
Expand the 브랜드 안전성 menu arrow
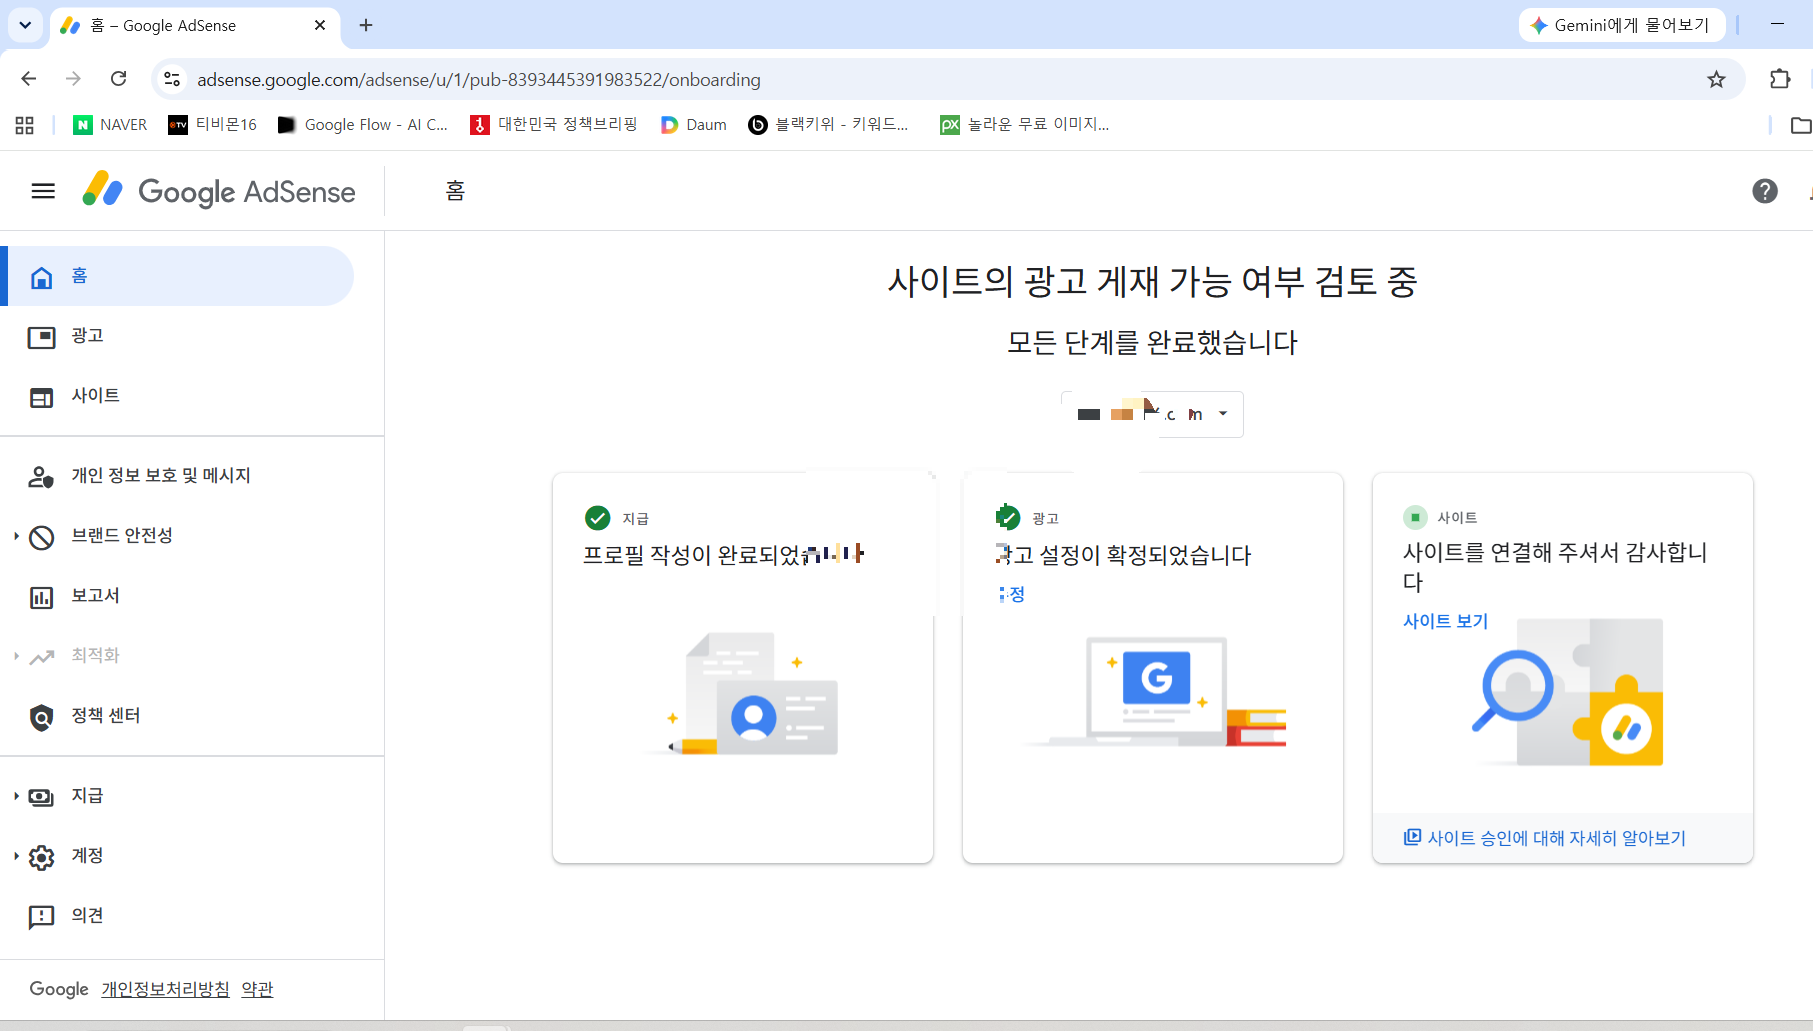16,536
